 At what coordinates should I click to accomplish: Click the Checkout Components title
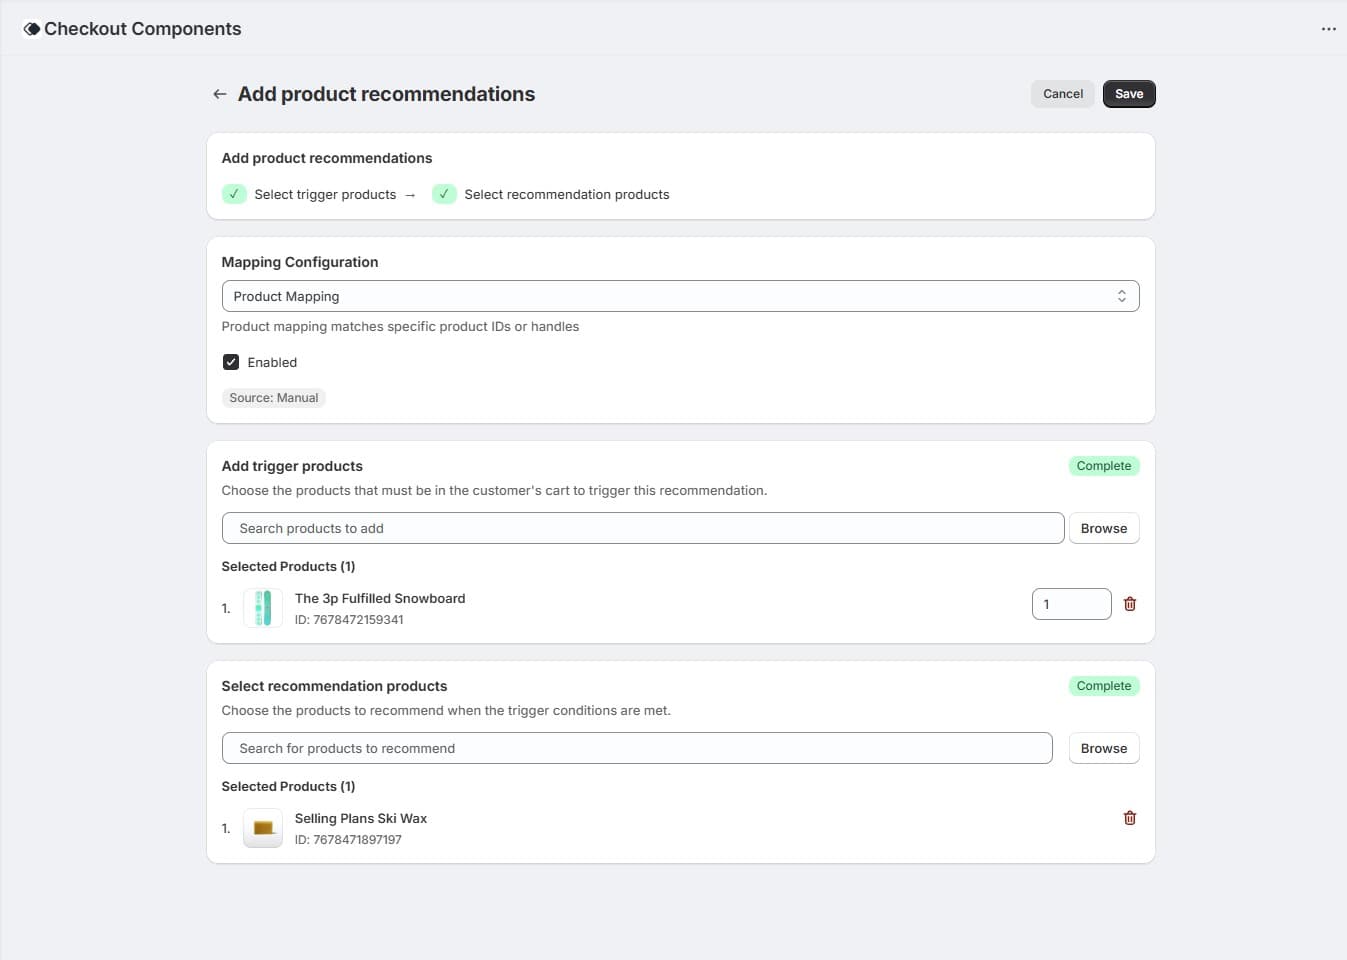point(143,29)
